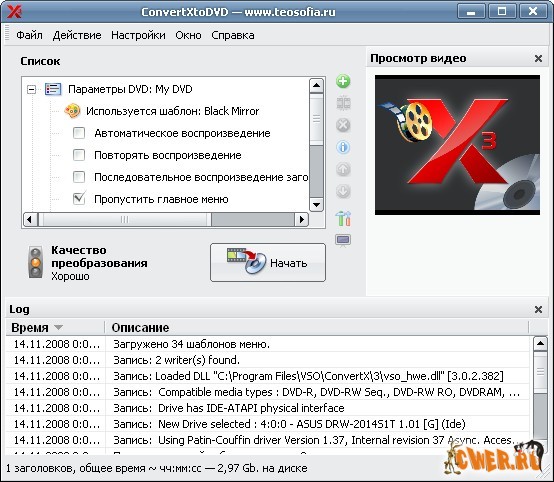Screen dimensions: 554x482
Task: Click the video preview image
Action: 457,145
